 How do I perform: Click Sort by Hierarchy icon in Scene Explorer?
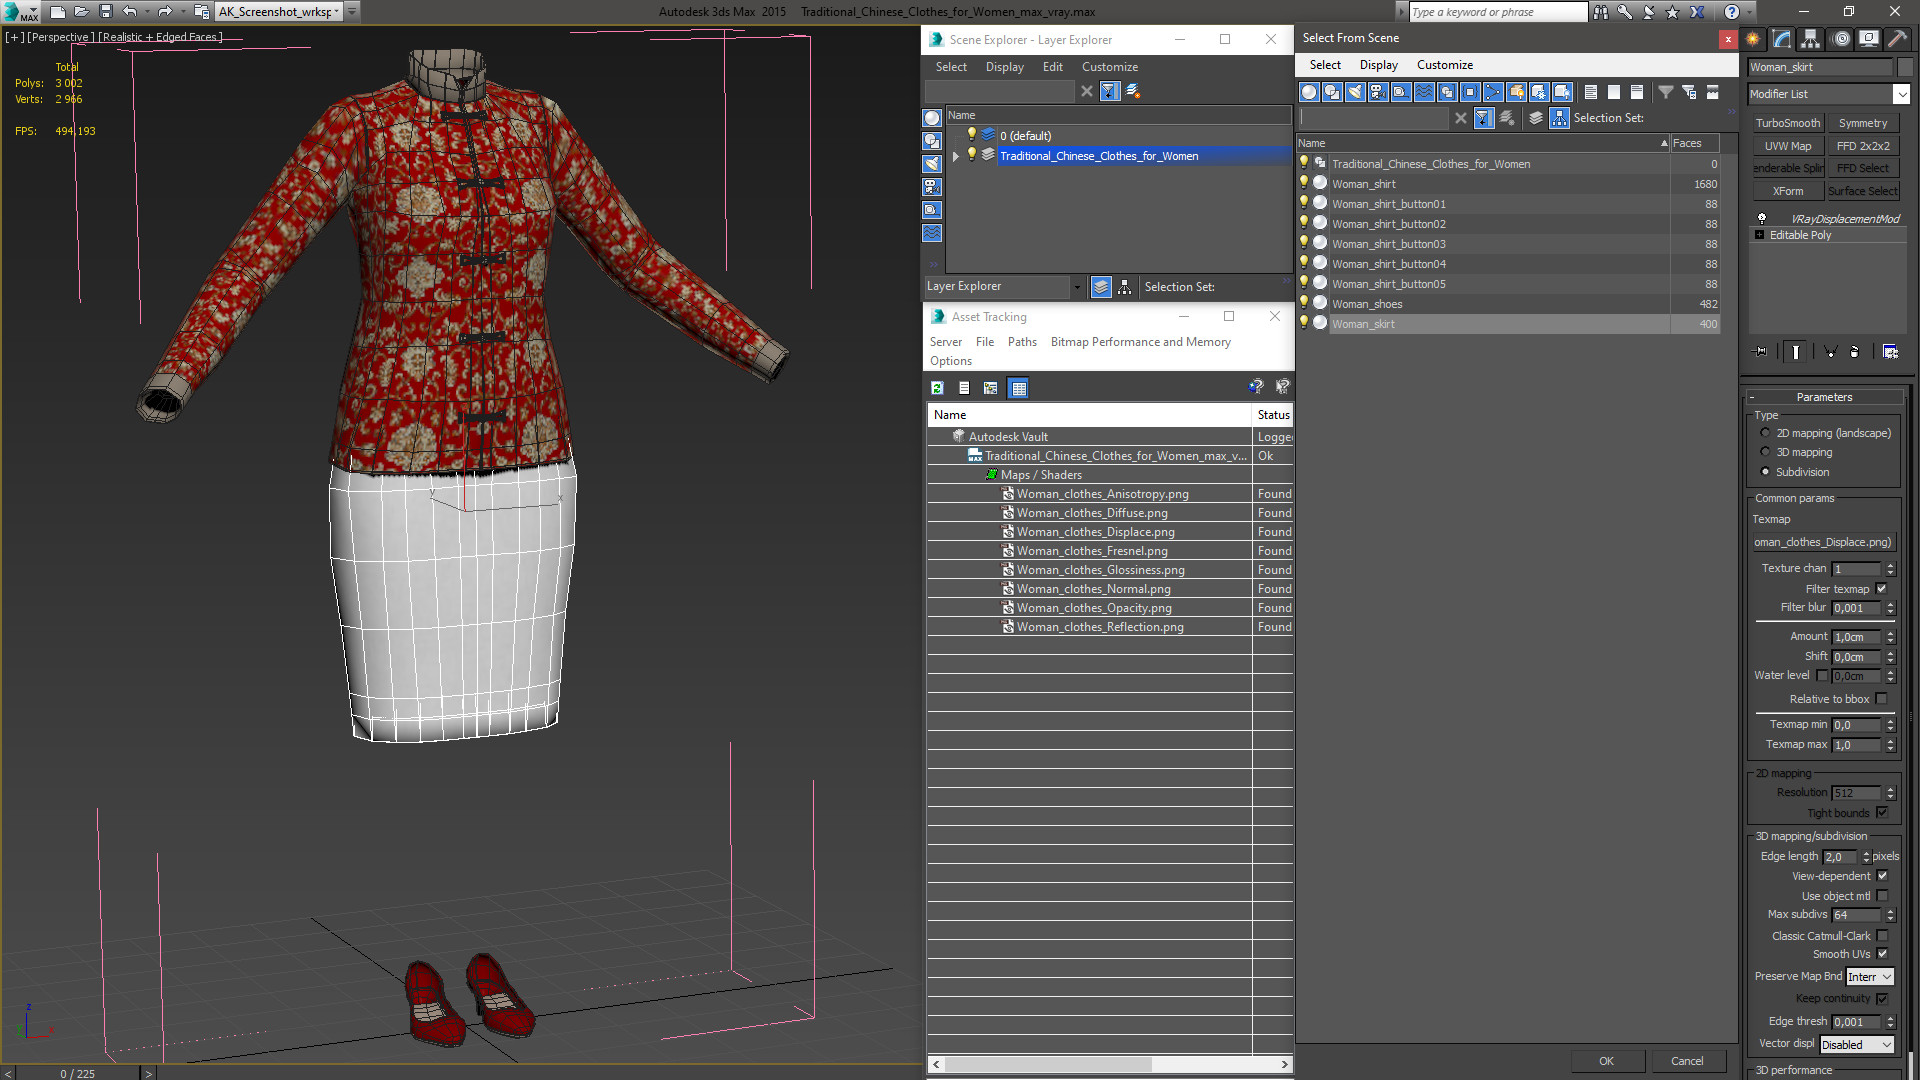1125,287
